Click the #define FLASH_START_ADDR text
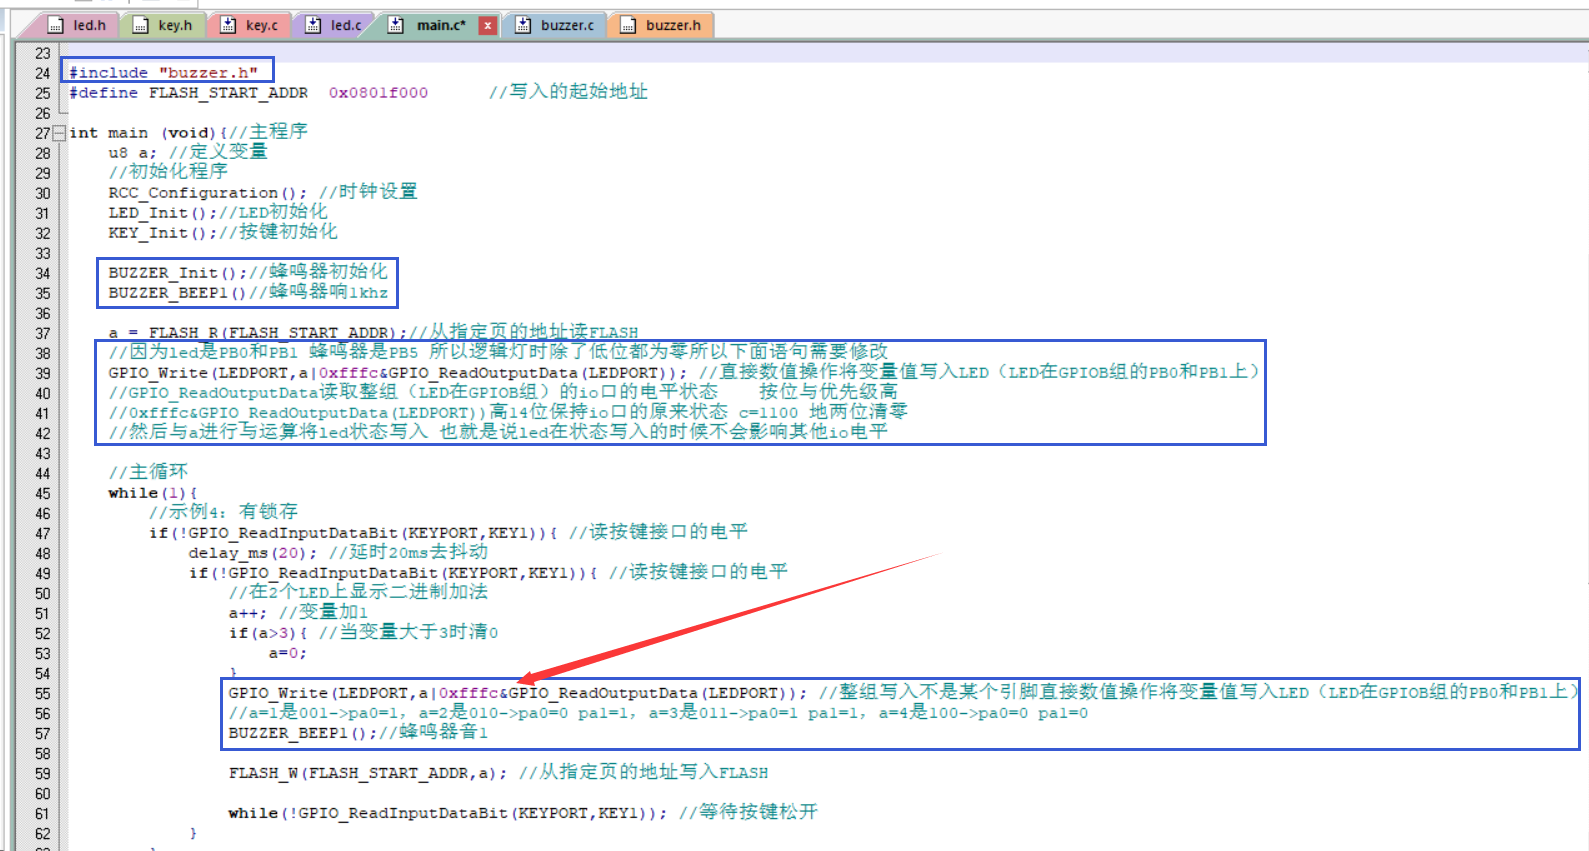Image resolution: width=1589 pixels, height=851 pixels. coord(188,92)
